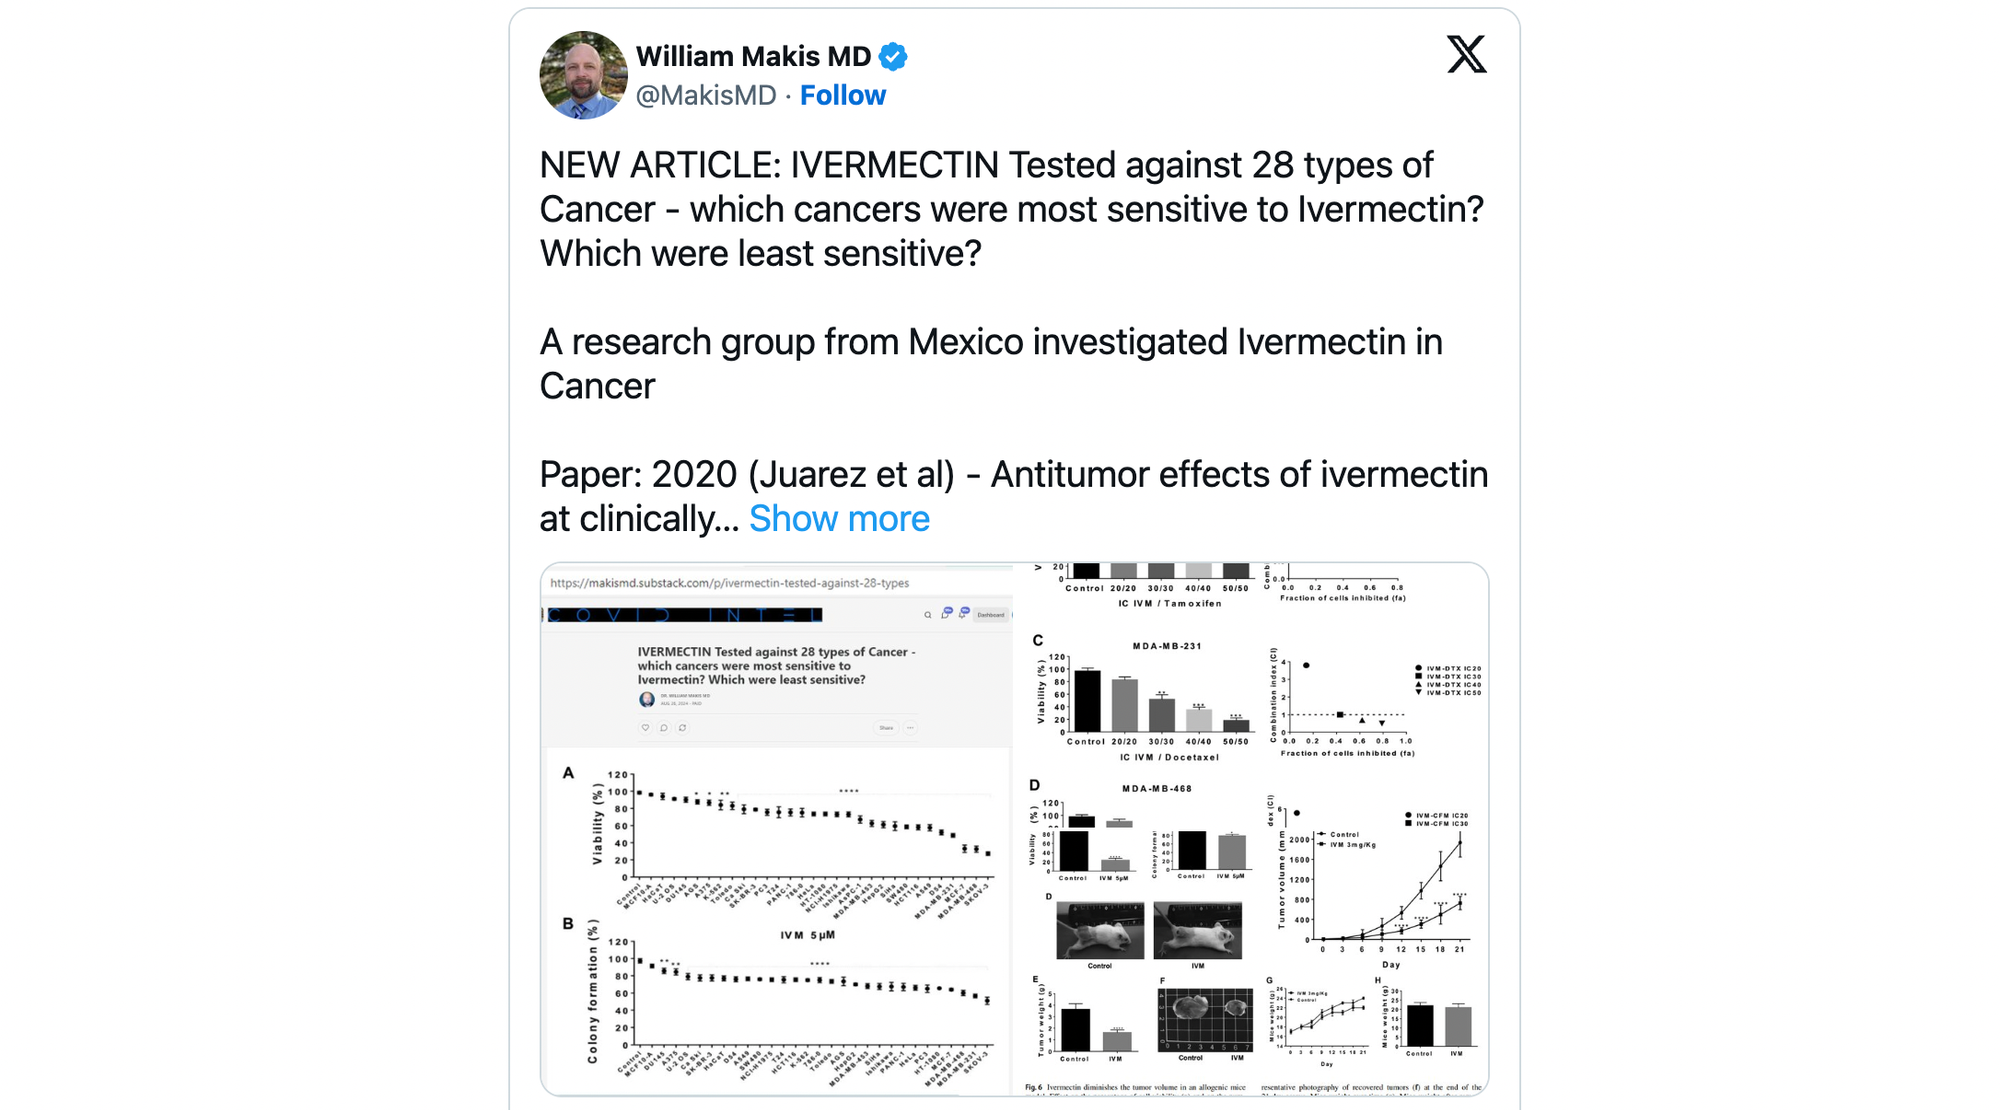Click the COVID INTEL banner logo
The image size is (2000, 1110).
click(x=685, y=615)
